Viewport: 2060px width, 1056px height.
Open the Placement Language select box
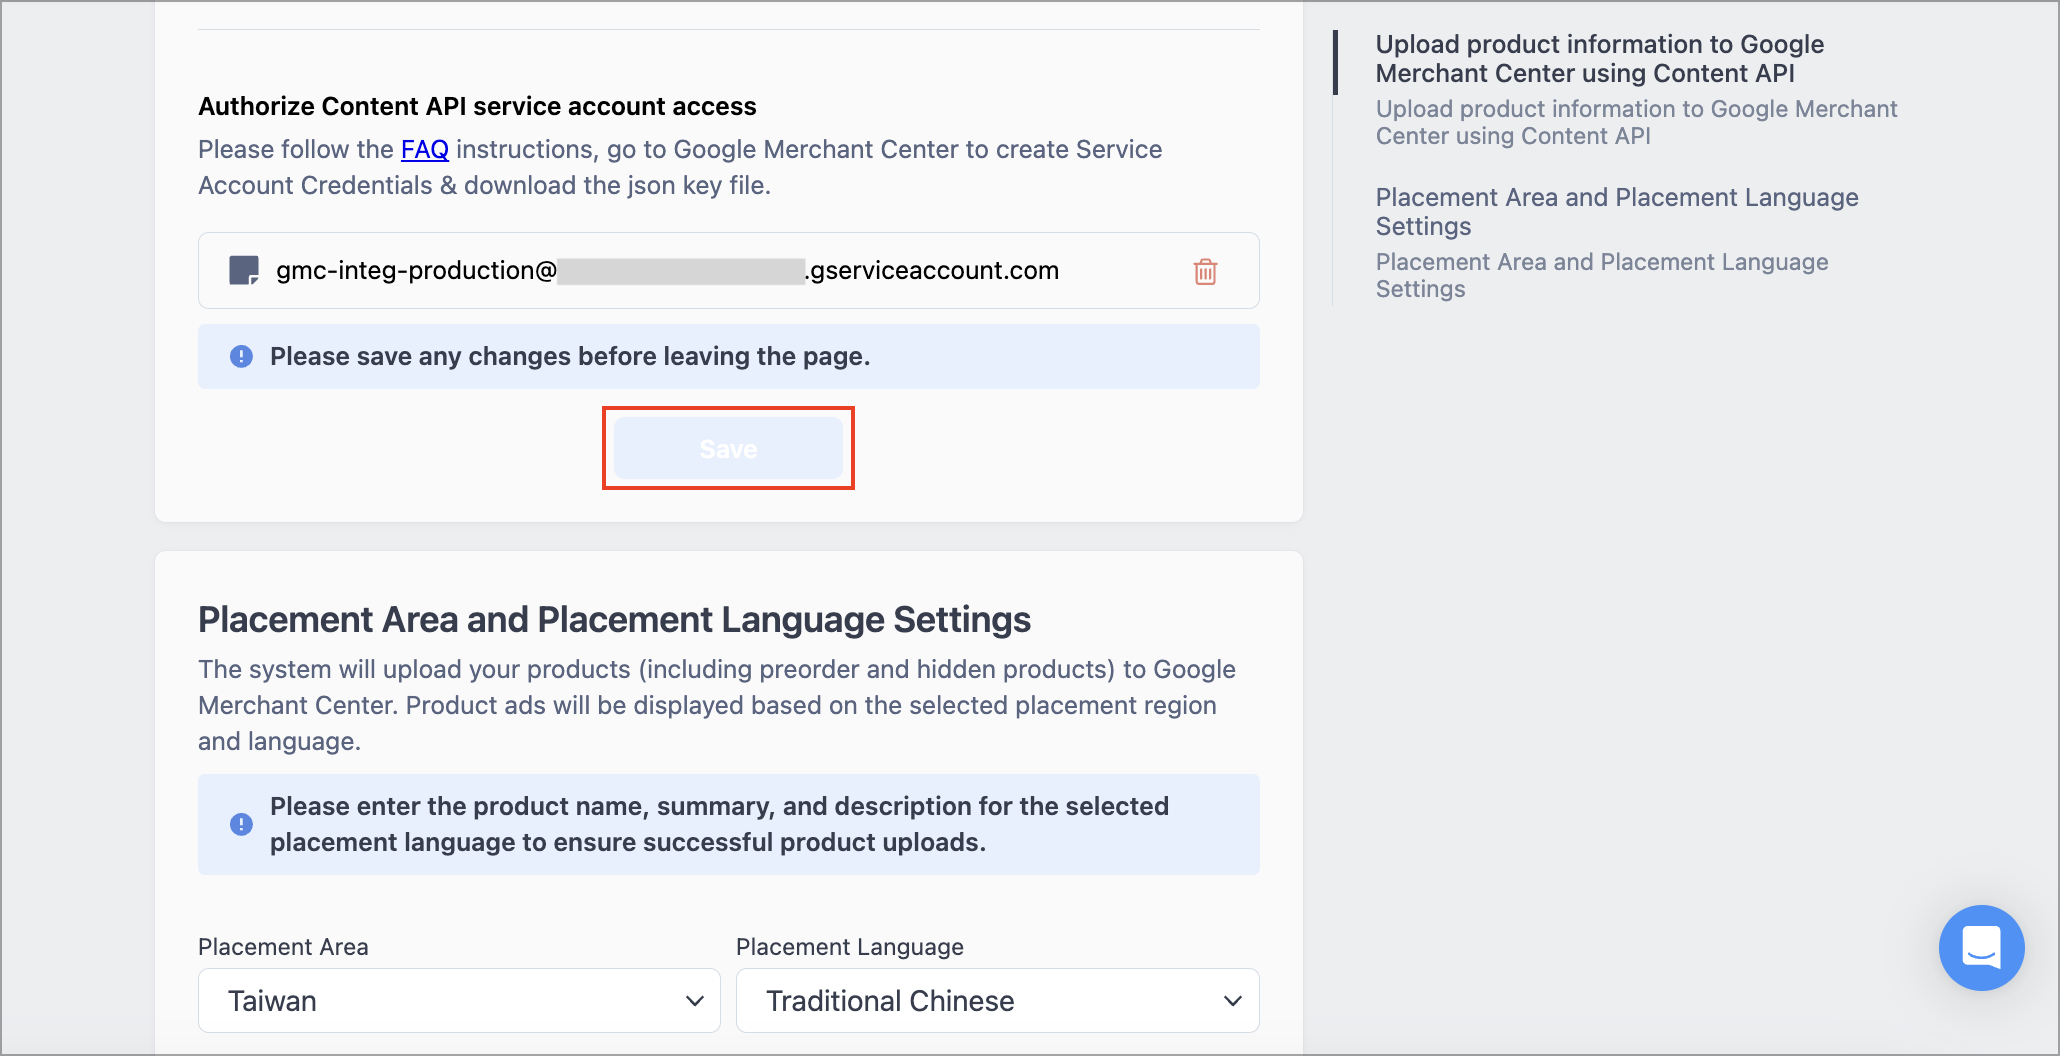(997, 1000)
